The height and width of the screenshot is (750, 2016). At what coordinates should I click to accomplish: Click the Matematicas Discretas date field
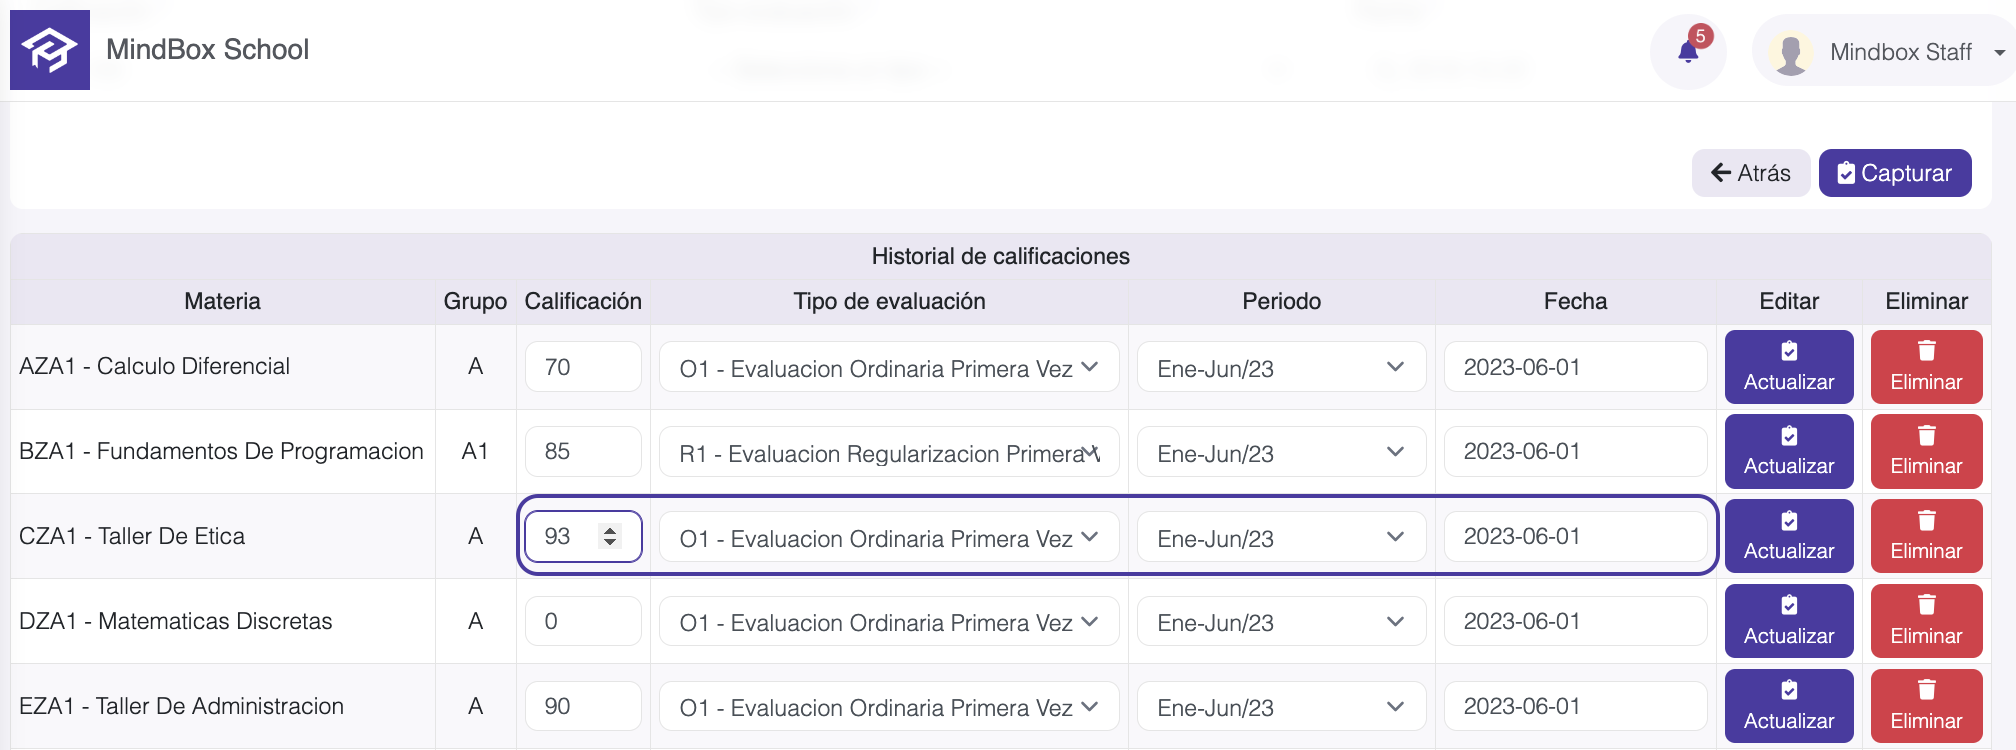tap(1574, 621)
